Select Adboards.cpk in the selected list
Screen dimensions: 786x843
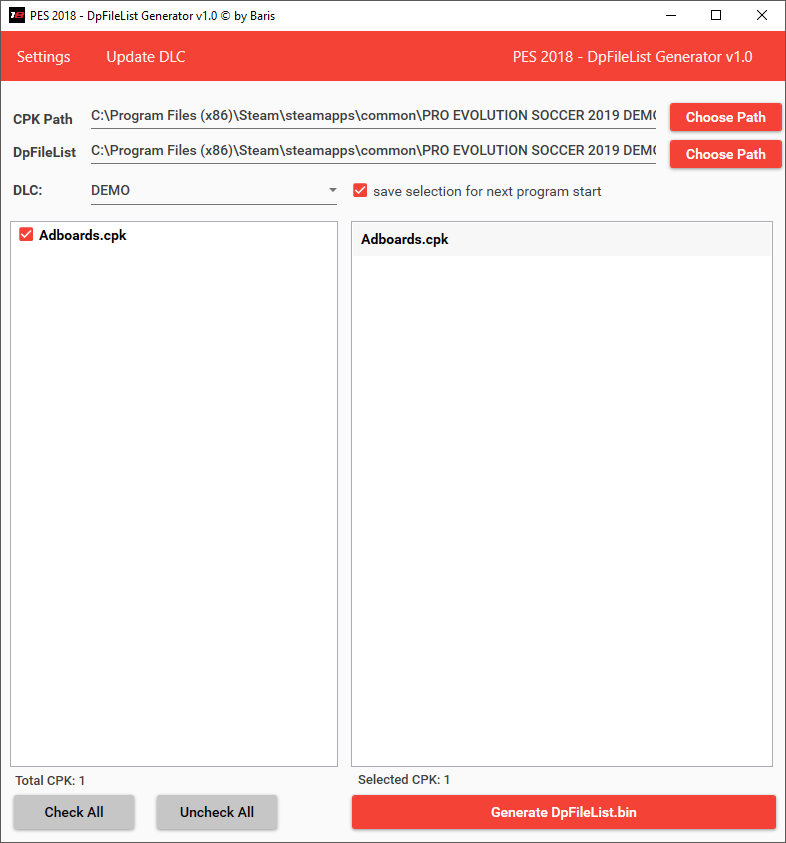click(562, 239)
